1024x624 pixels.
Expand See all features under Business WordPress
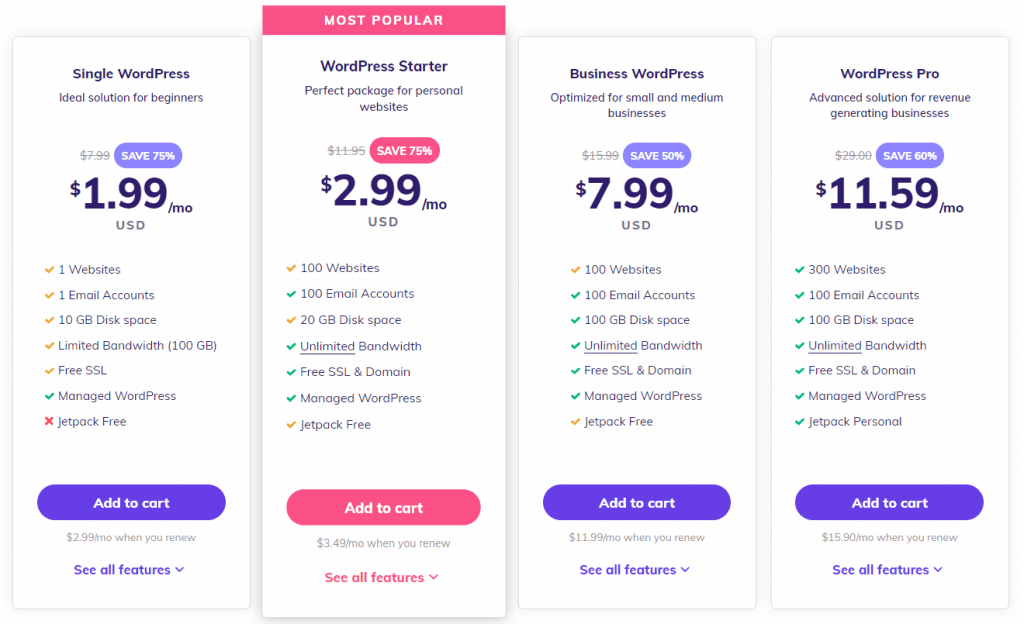coord(636,569)
